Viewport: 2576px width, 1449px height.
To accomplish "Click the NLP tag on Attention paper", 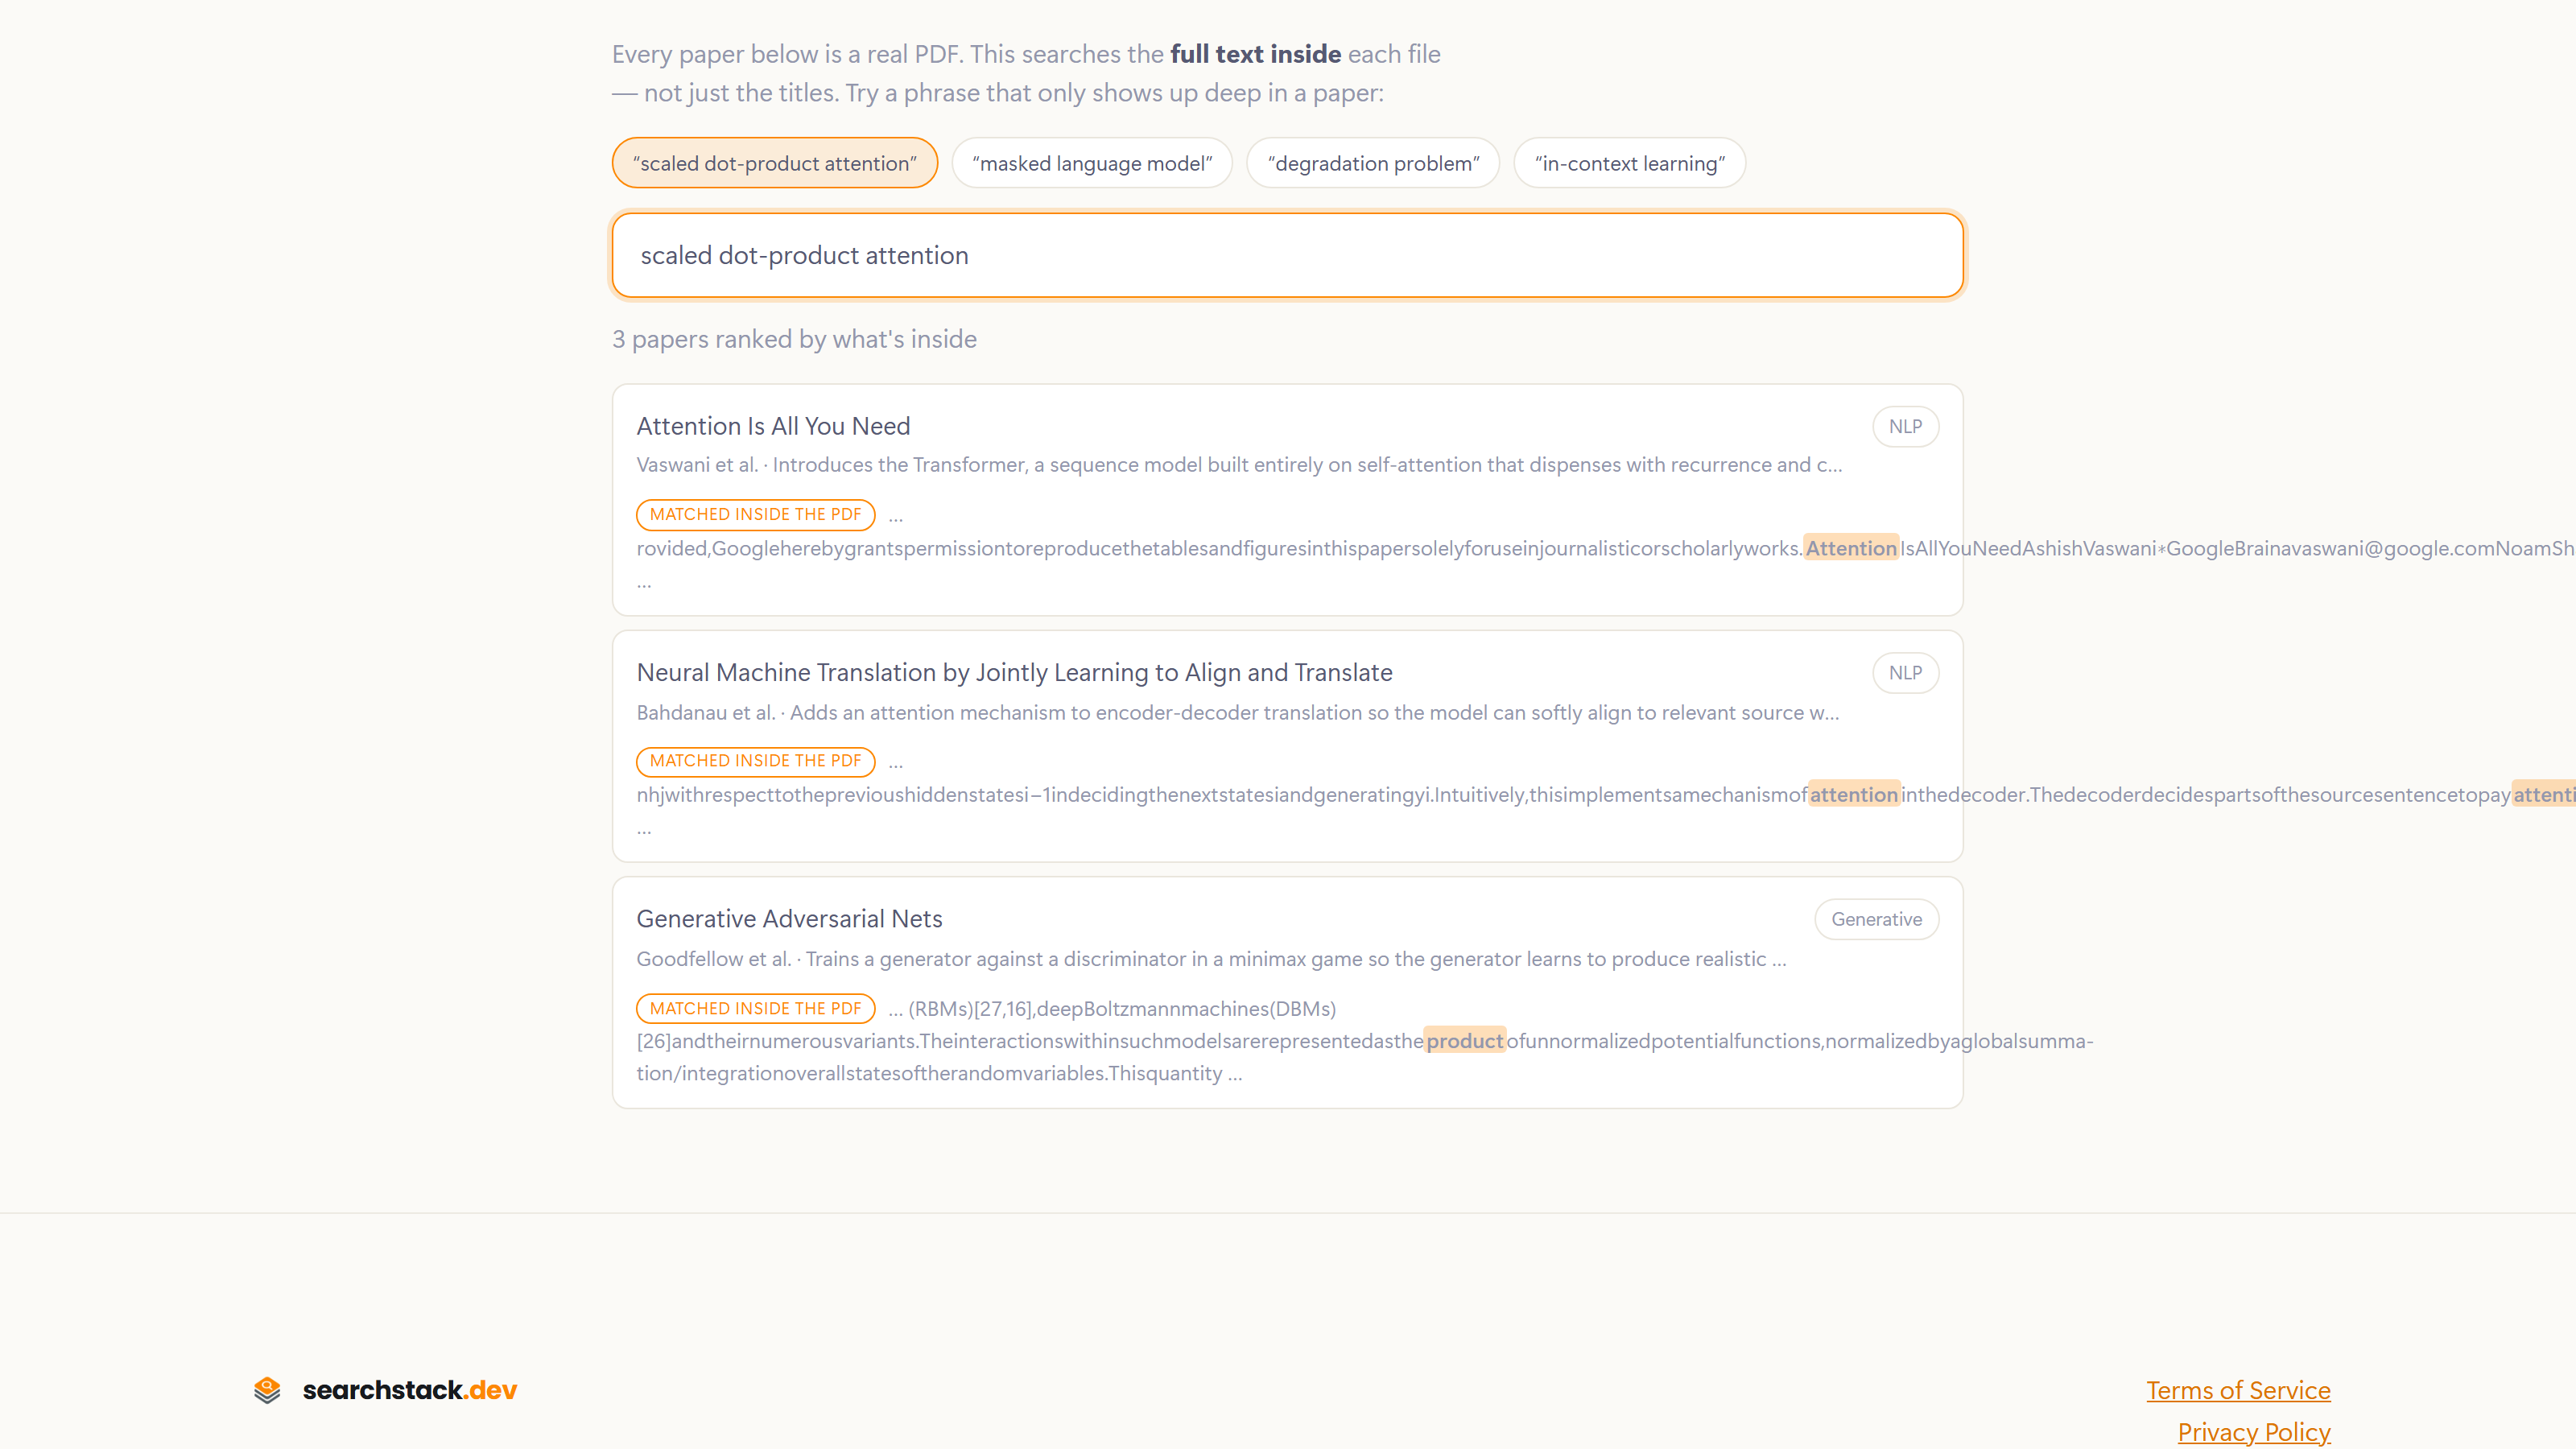I will (1905, 426).
